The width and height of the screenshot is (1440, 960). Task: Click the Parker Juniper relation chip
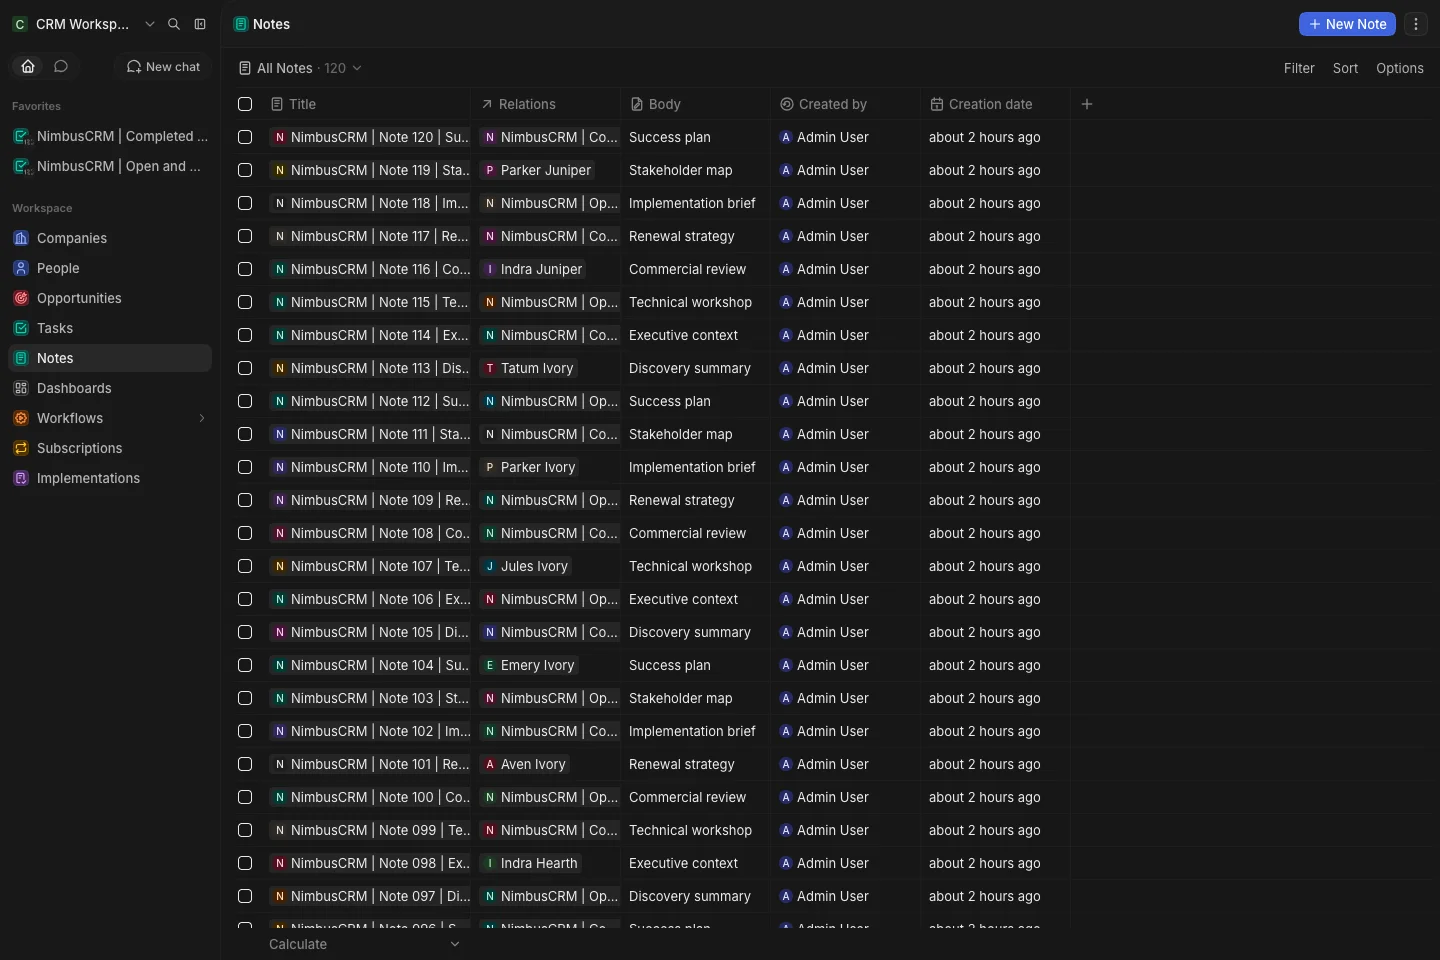pos(537,170)
